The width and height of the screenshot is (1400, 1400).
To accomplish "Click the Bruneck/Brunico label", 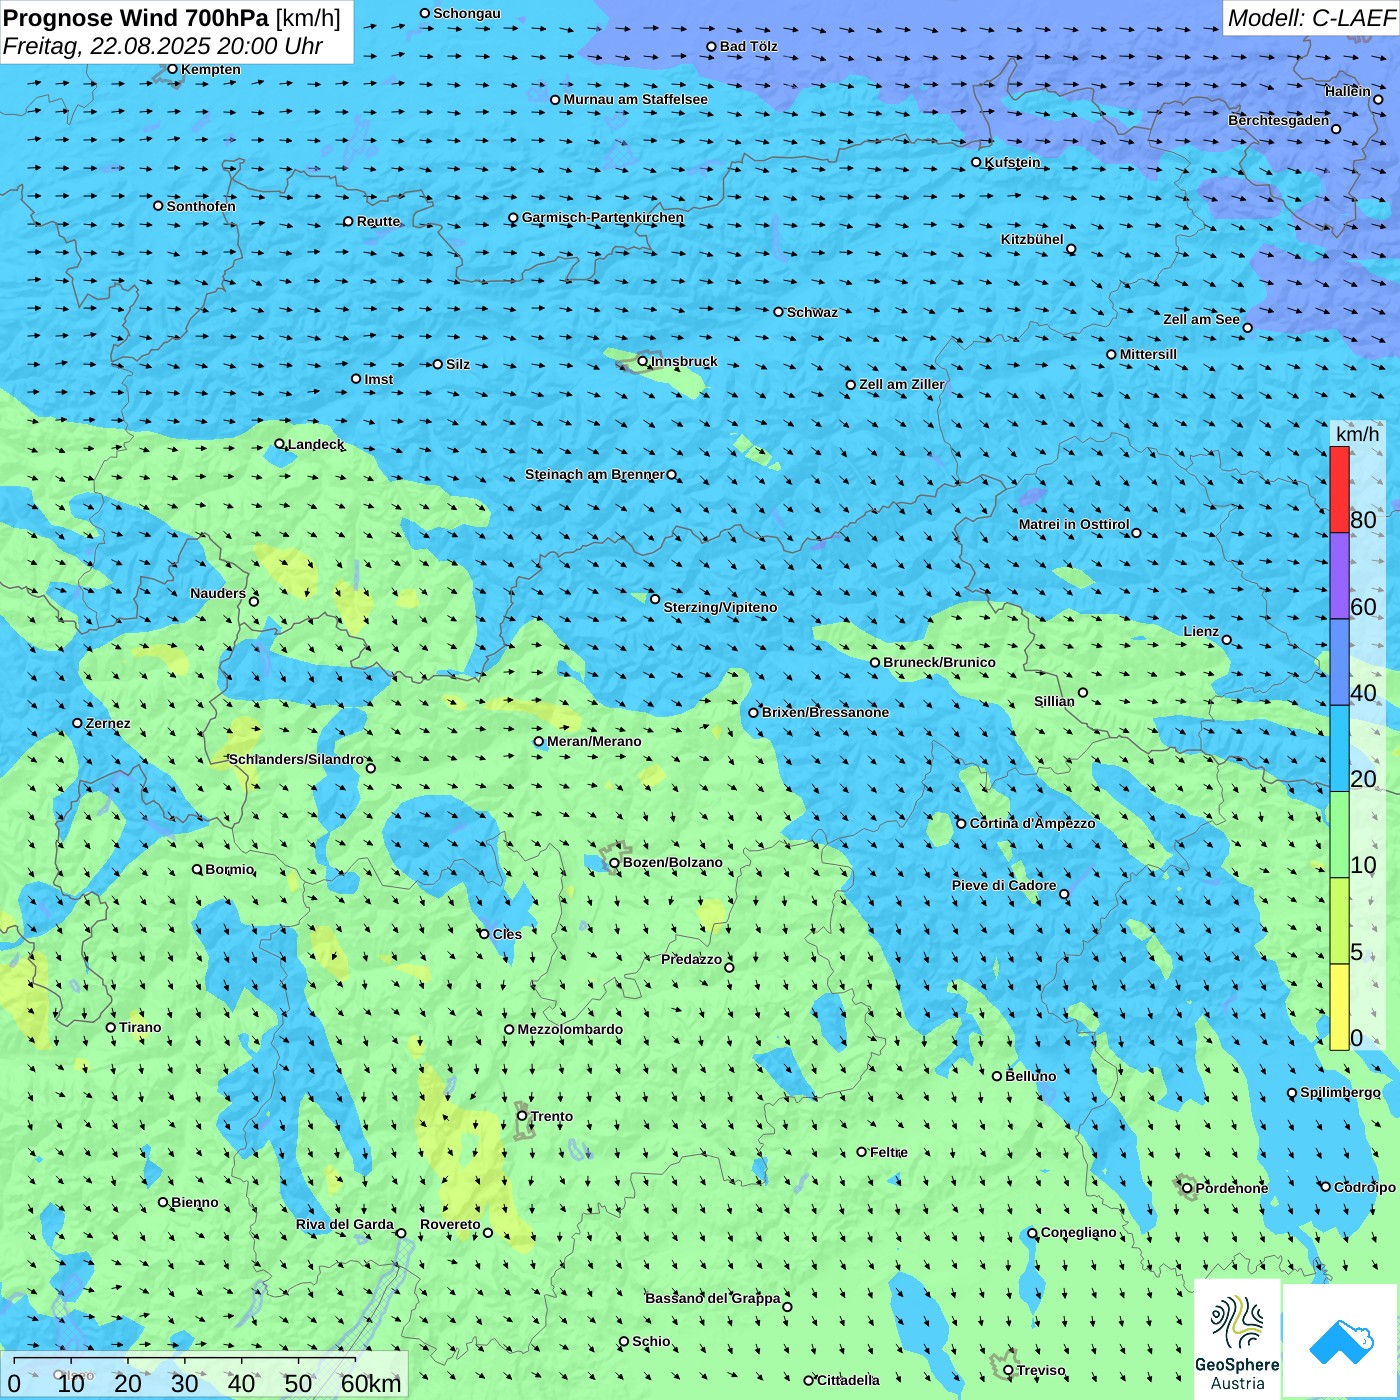I will [x=940, y=662].
